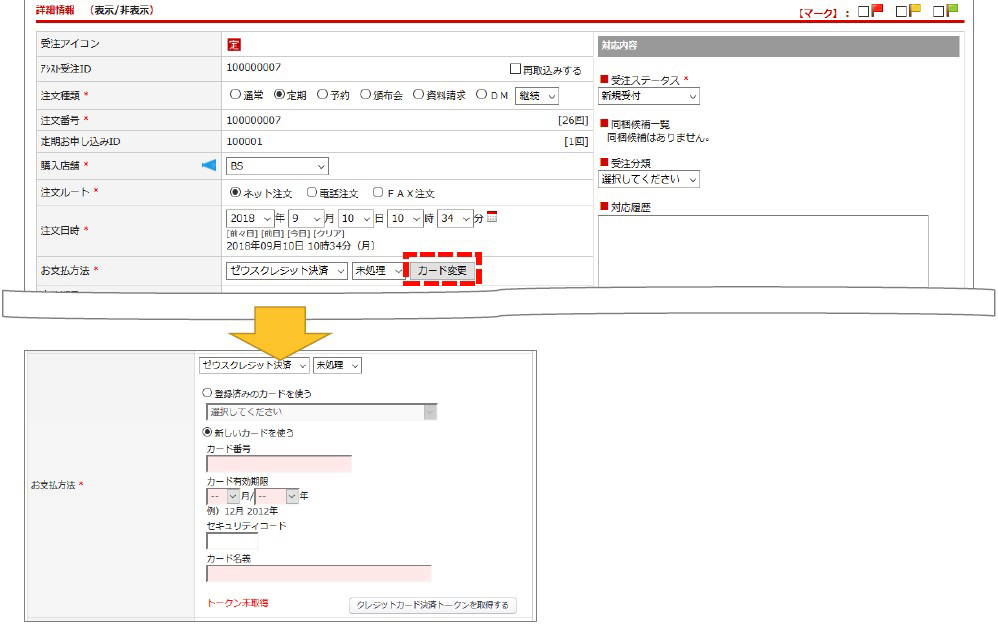The height and width of the screenshot is (626, 998).
Task: Select 登録済みのカードを使う radio option
Action: click(x=208, y=394)
